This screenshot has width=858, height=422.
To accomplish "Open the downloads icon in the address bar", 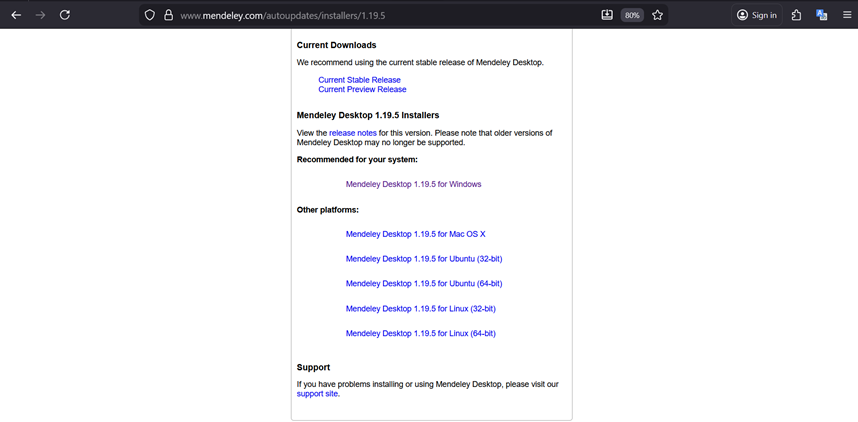I will [607, 15].
